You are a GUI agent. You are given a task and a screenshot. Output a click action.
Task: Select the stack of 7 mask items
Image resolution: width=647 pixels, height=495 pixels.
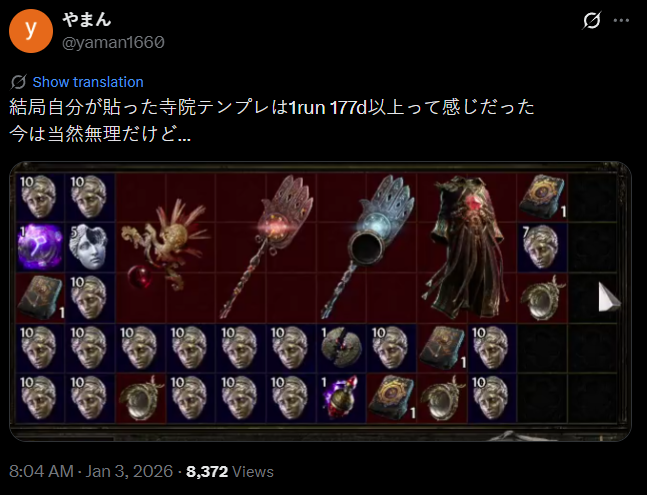point(541,247)
